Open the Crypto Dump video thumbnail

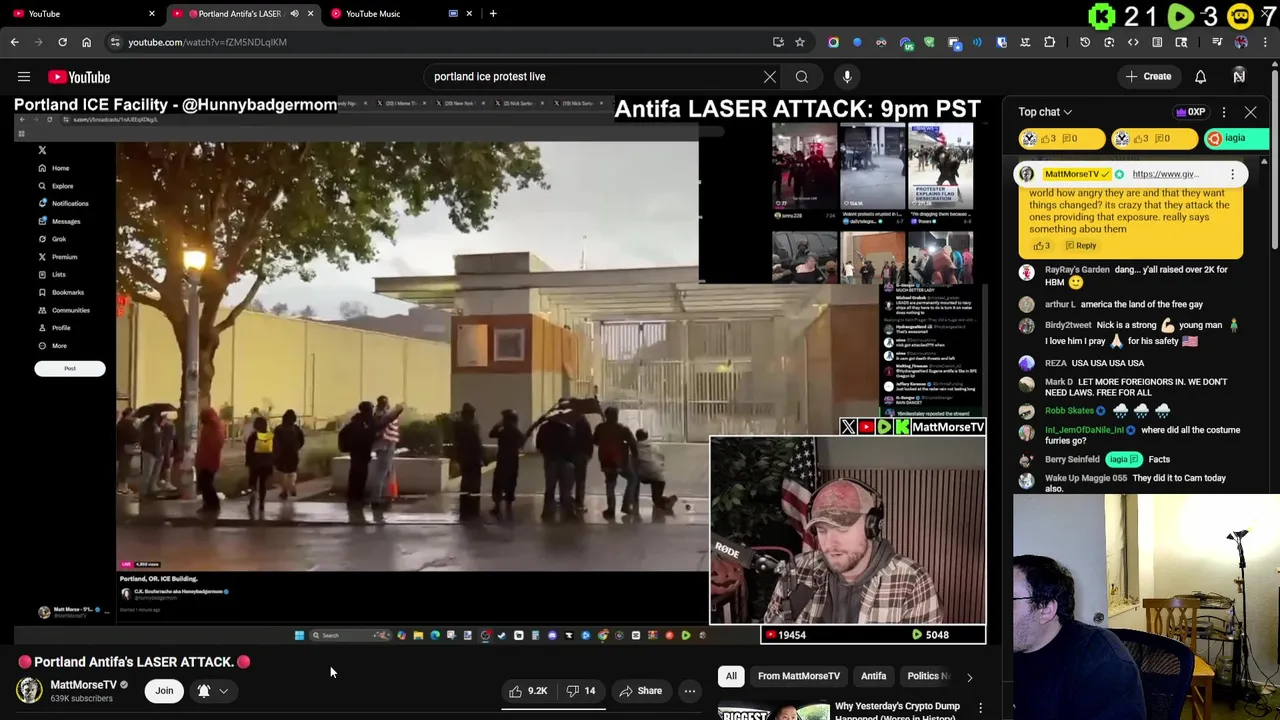coord(772,710)
